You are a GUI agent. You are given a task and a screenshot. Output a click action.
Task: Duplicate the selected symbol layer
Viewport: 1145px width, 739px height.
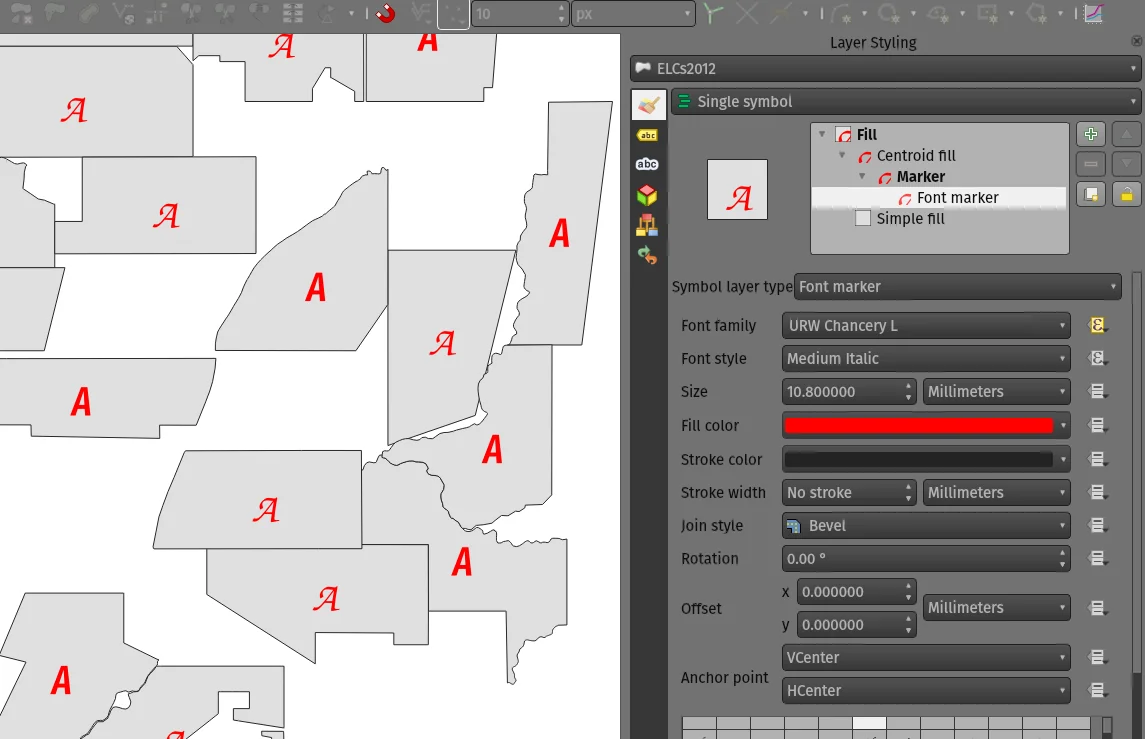tap(1091, 195)
